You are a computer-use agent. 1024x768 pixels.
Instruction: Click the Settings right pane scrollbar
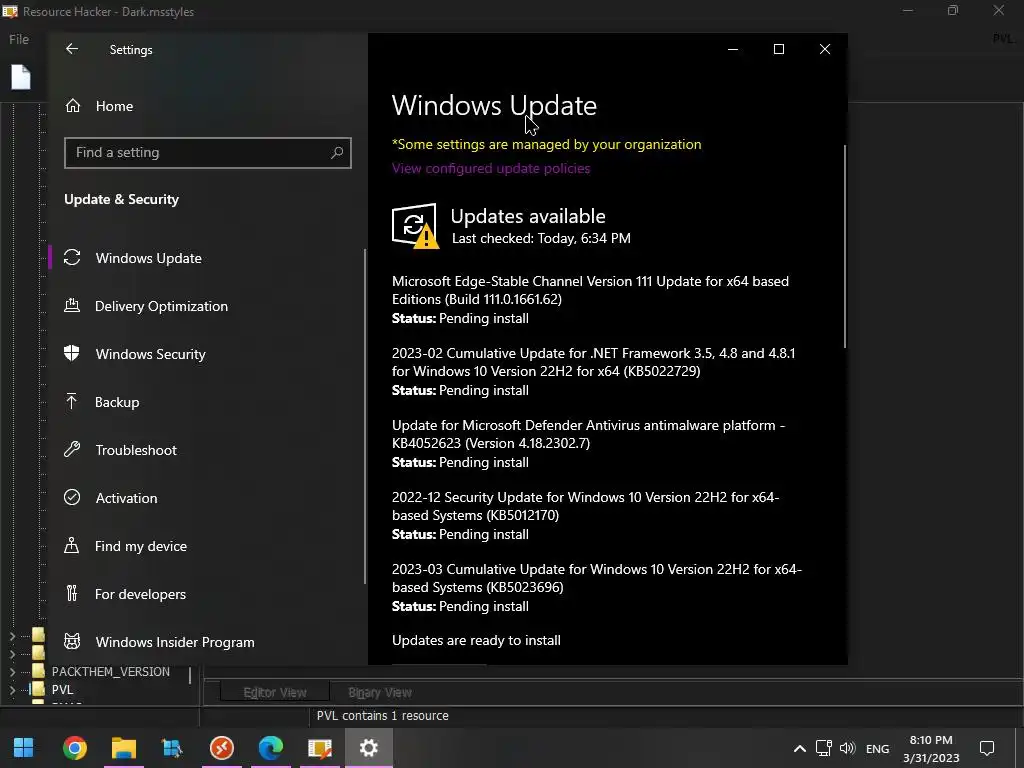click(844, 246)
